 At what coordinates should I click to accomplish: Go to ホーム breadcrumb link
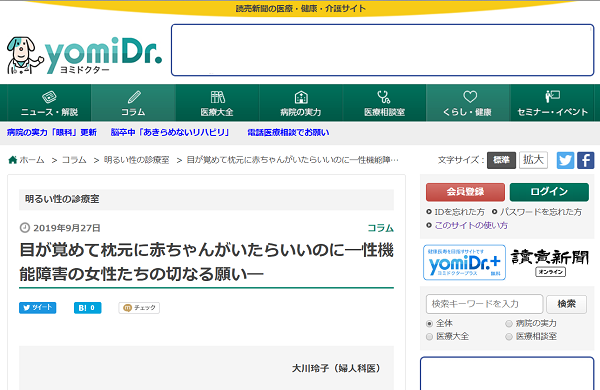coord(32,160)
